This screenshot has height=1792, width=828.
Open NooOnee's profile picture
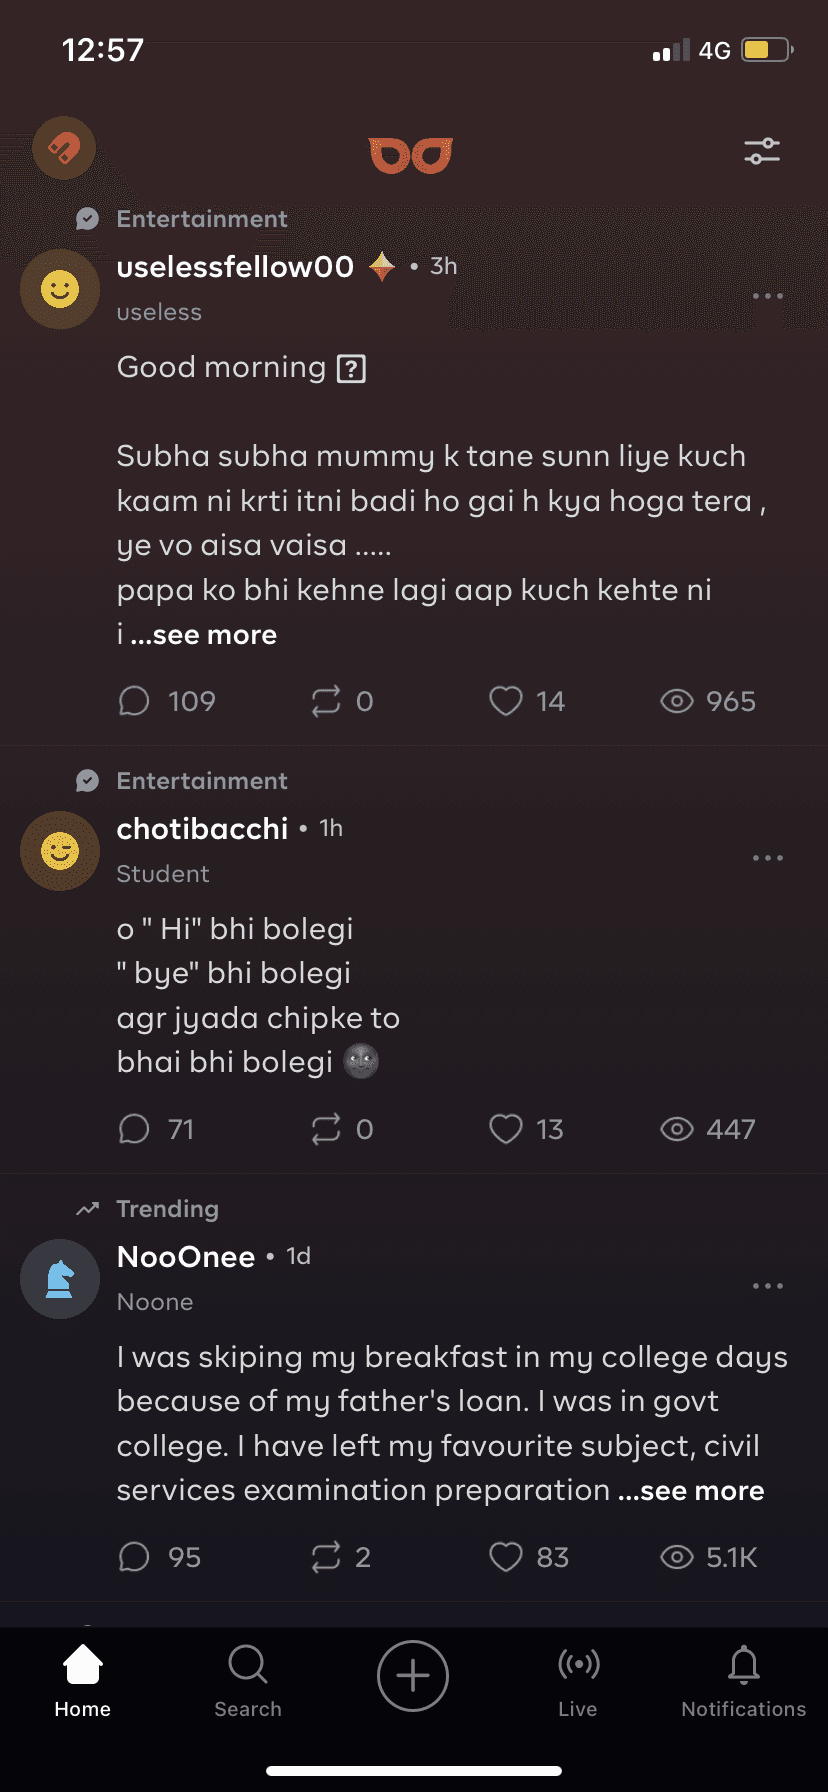[x=59, y=1278]
